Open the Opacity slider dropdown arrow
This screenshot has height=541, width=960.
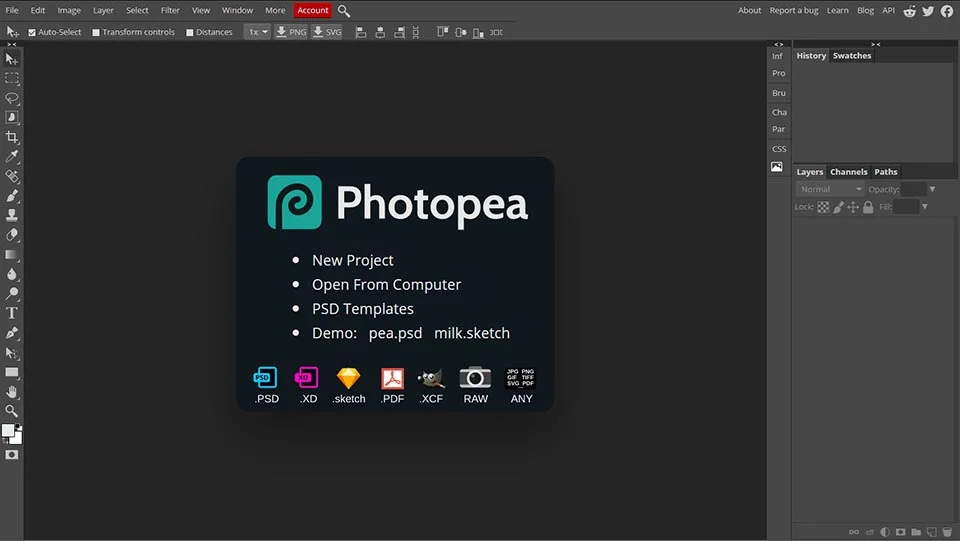coord(932,189)
